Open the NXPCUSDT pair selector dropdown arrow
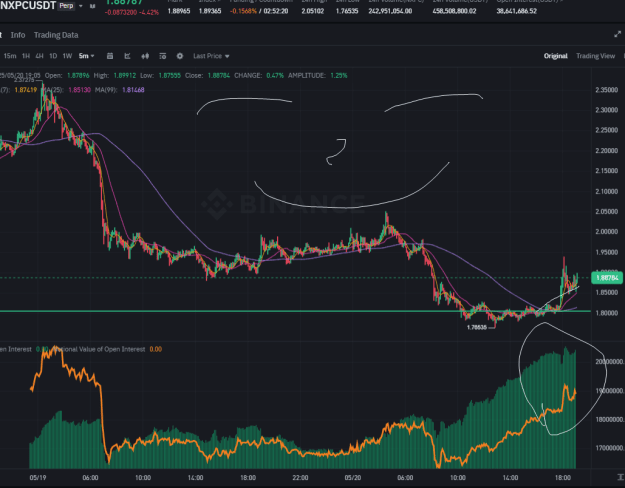 coord(81,6)
